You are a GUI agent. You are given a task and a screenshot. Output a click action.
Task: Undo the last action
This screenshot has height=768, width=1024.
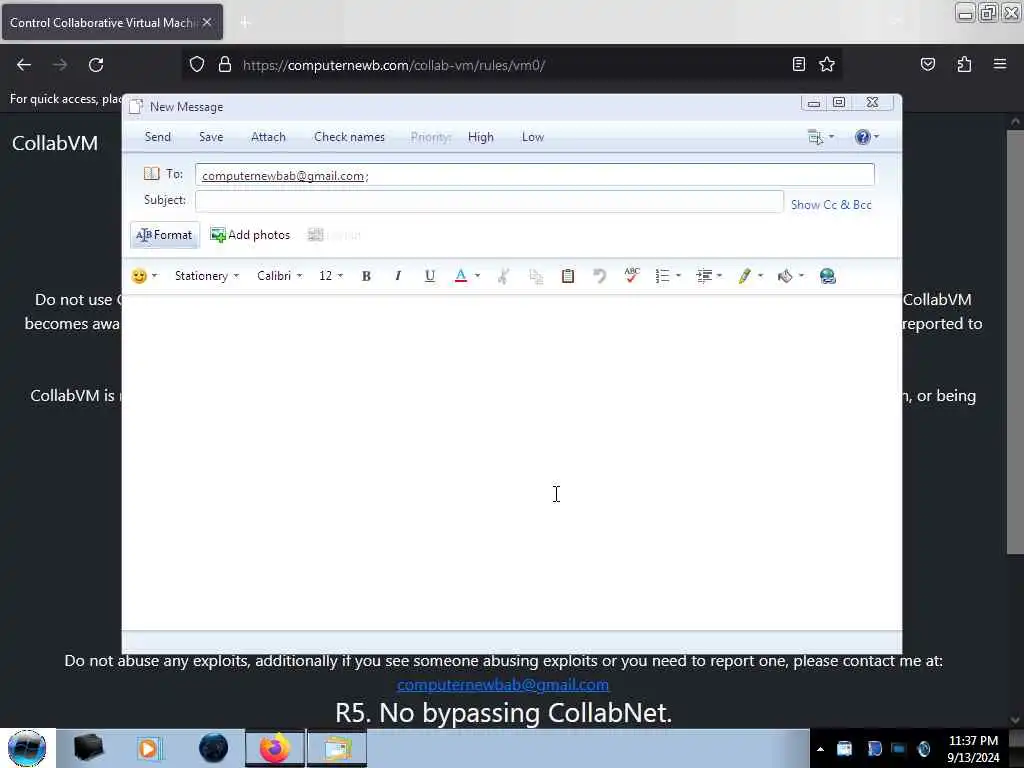tap(599, 276)
